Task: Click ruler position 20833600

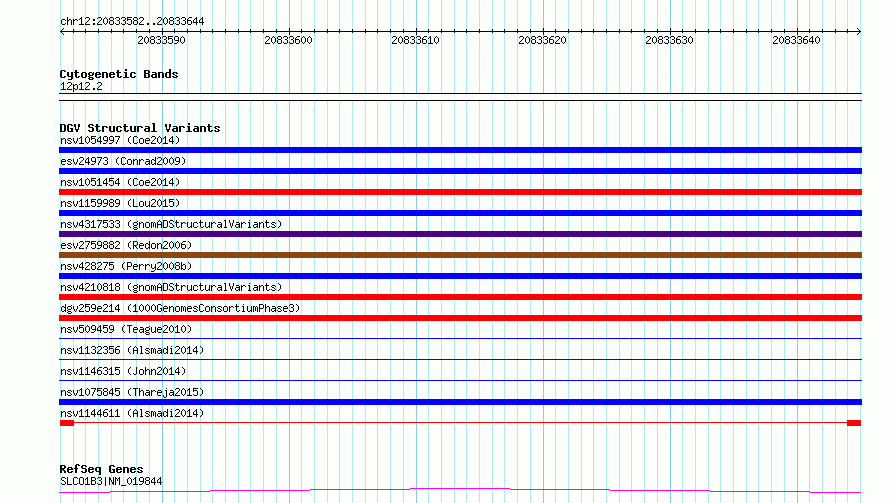Action: click(288, 40)
